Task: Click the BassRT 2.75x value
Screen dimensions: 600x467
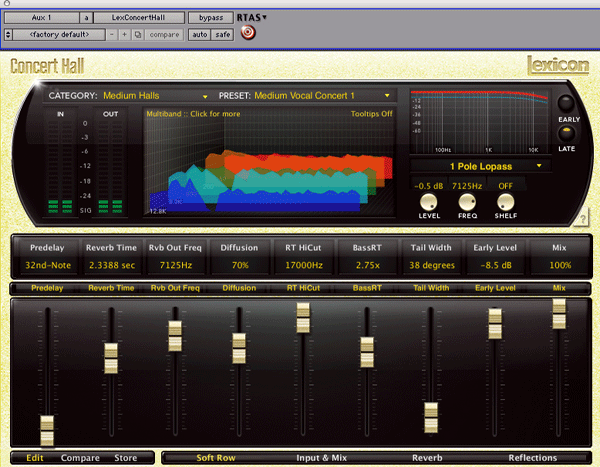Action: [367, 265]
